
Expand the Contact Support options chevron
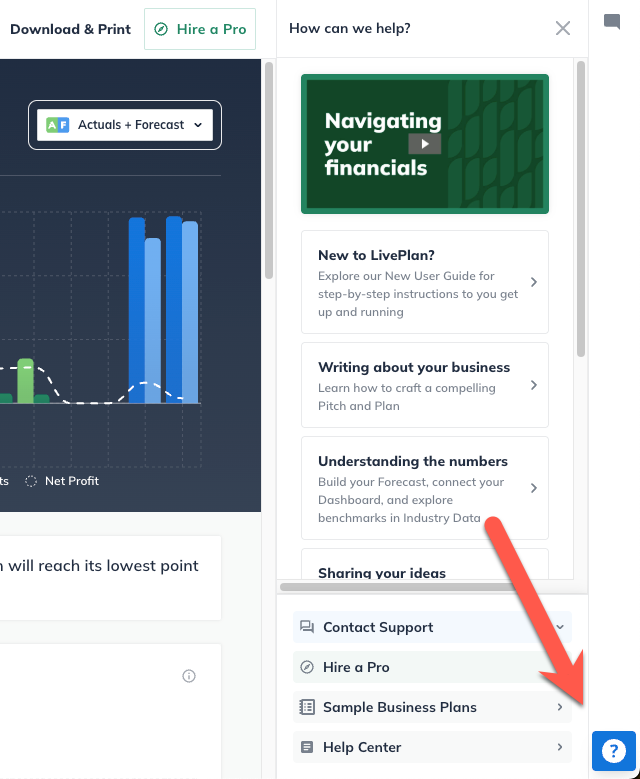(560, 627)
